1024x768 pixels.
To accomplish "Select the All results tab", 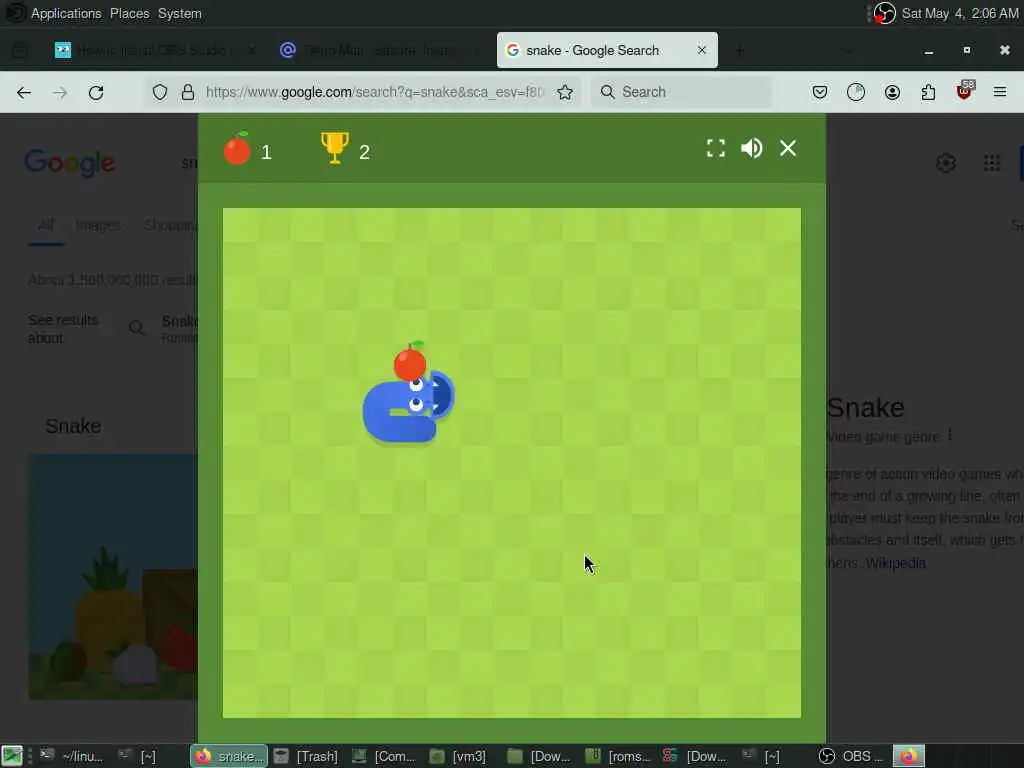I will [x=46, y=225].
